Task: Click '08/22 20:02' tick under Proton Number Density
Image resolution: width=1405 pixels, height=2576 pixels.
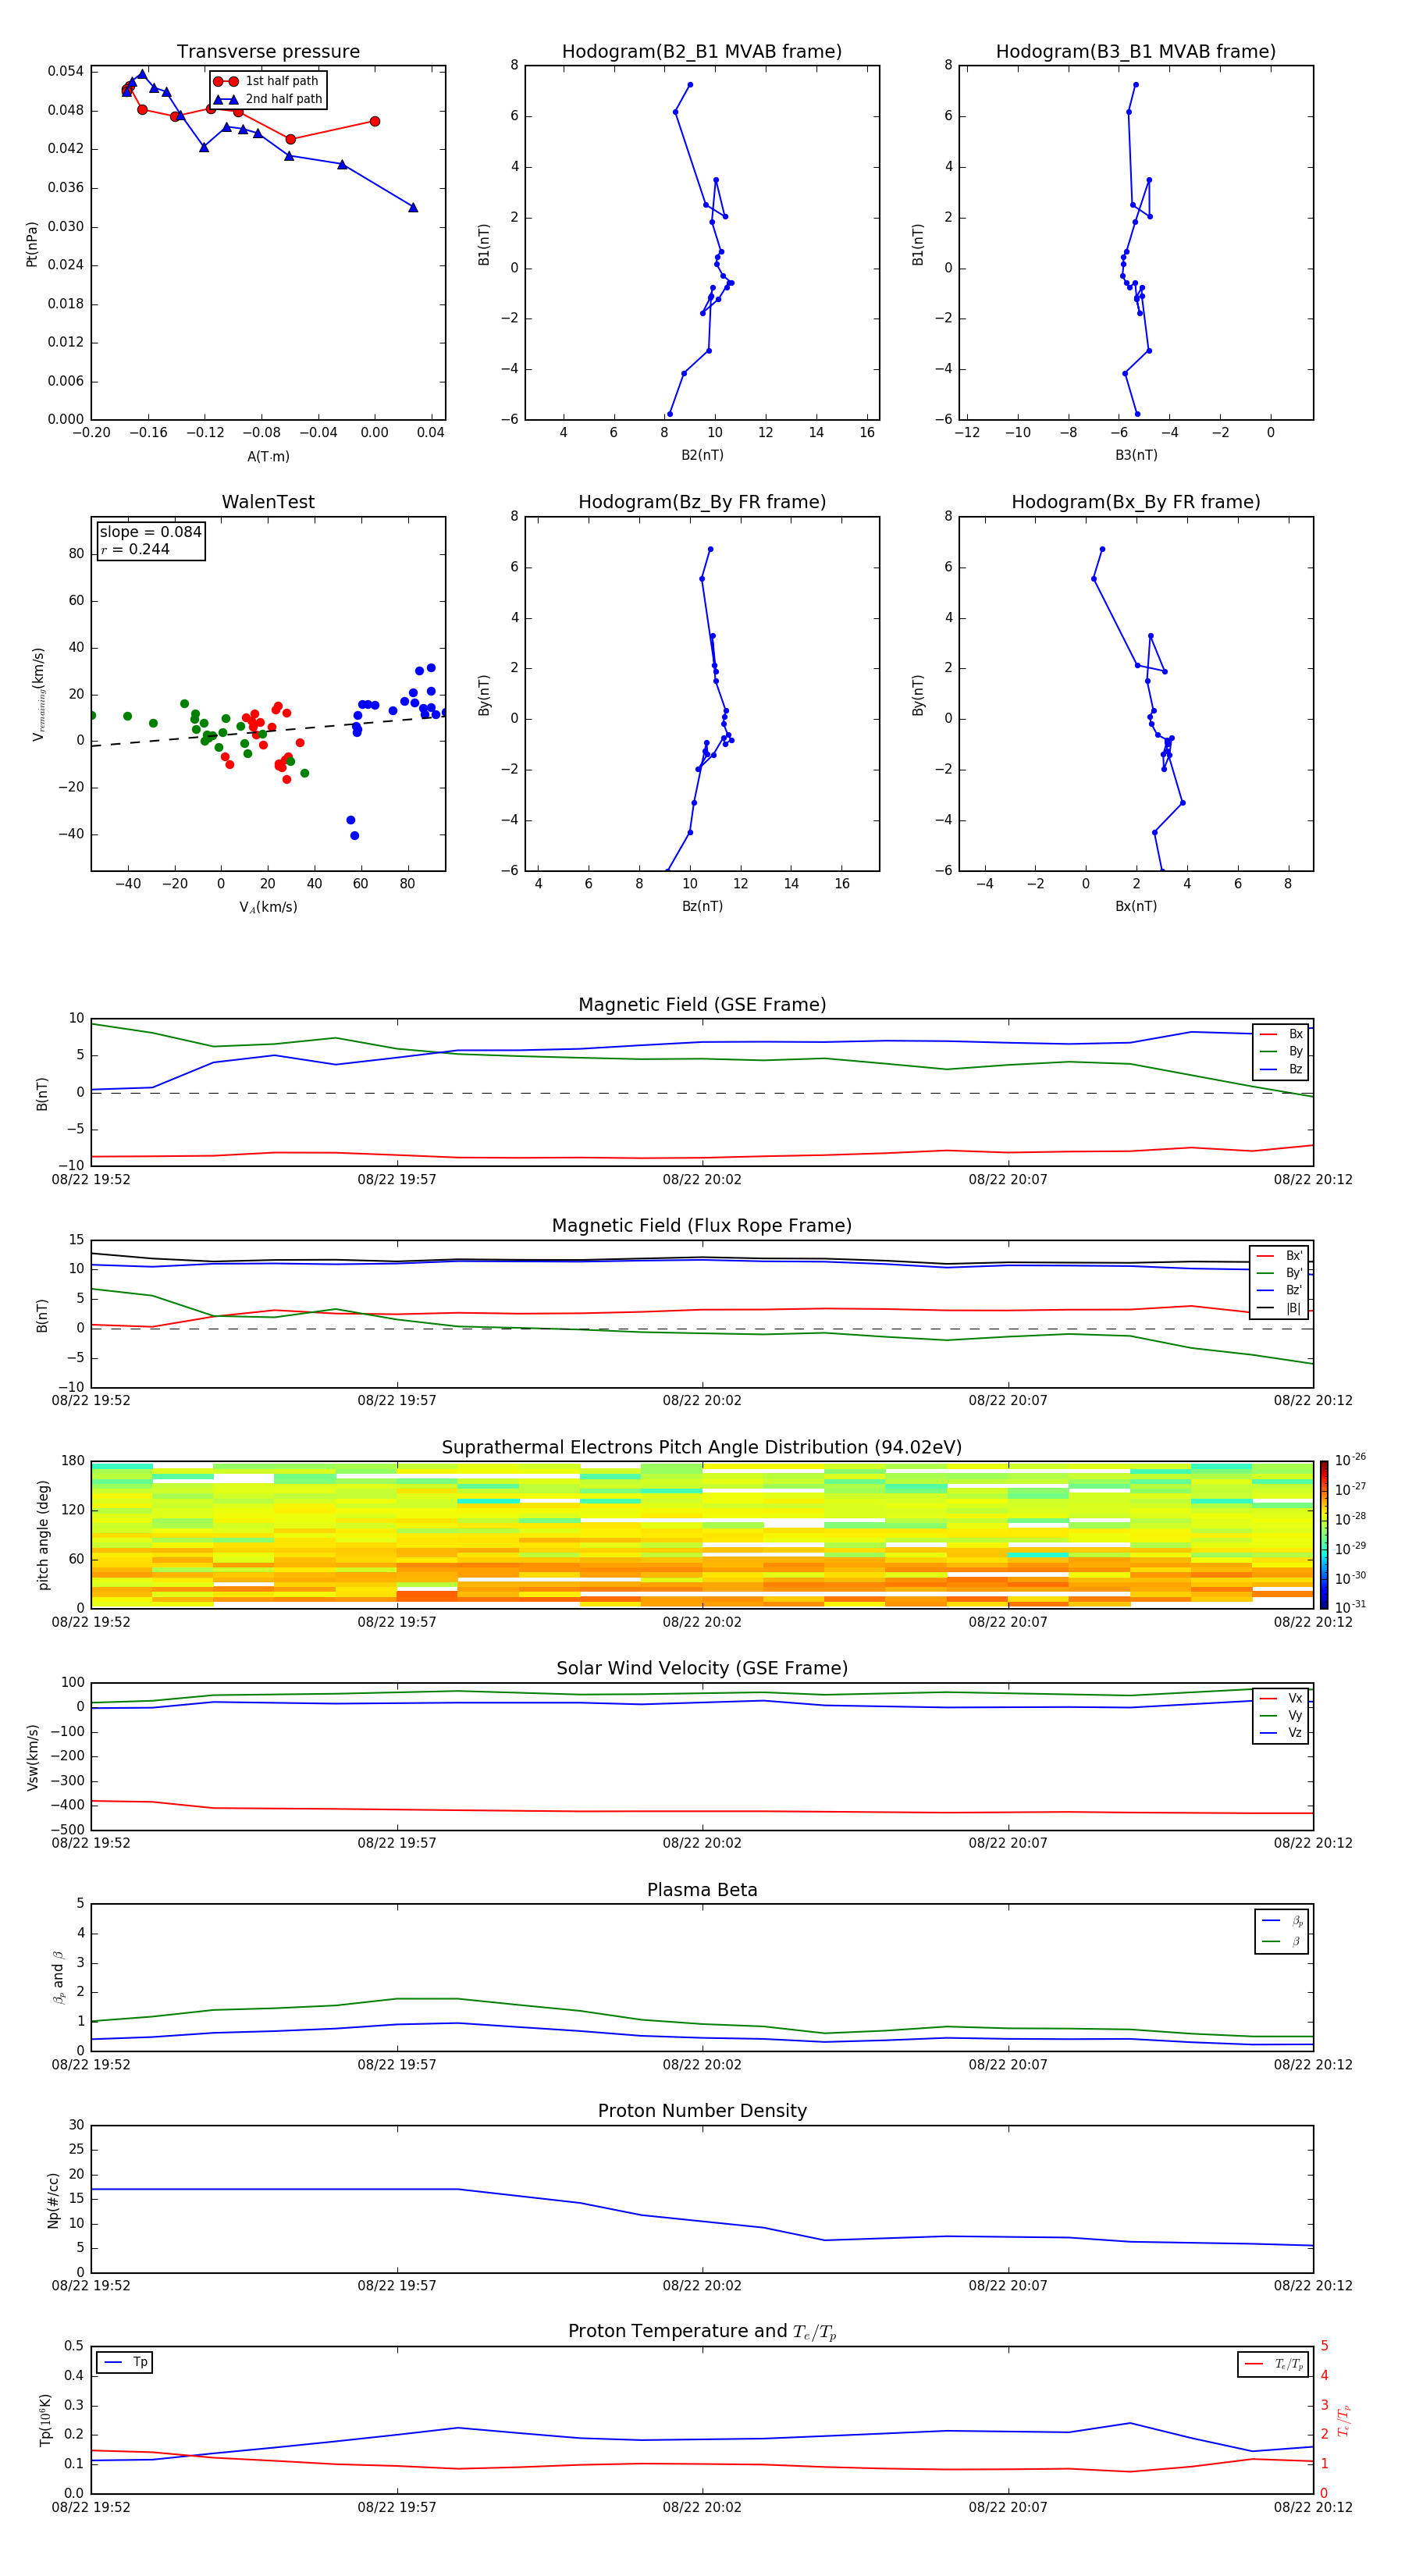Action: point(702,2285)
